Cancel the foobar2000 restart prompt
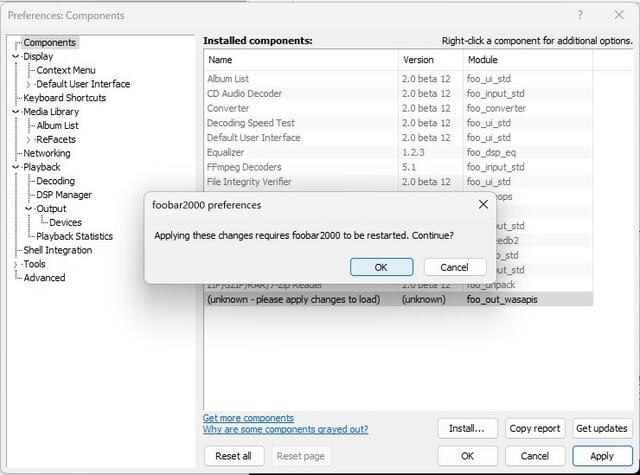This screenshot has height=475, width=640. (x=455, y=267)
